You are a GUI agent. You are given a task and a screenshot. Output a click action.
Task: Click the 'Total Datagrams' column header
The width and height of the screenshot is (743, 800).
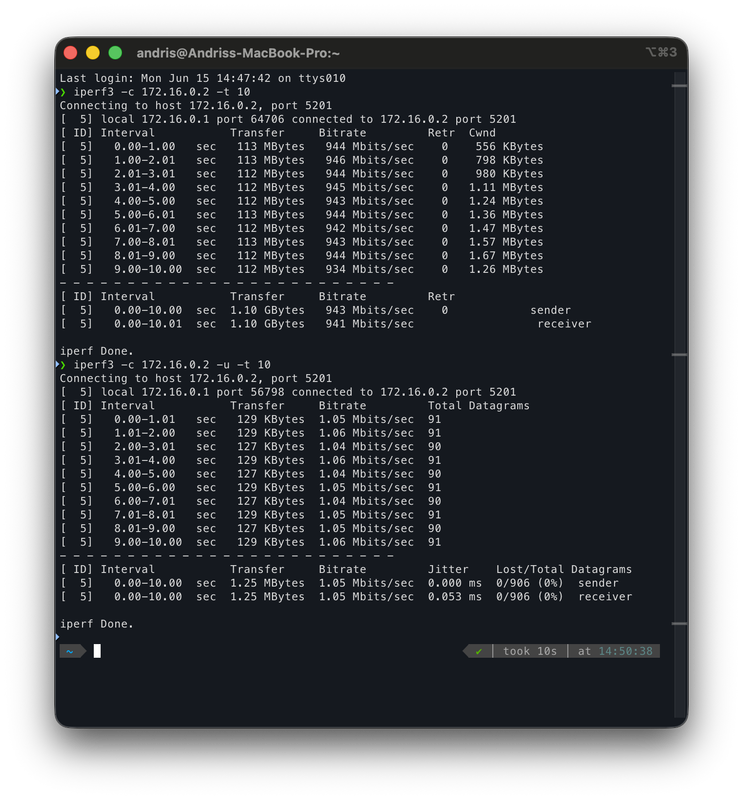click(x=479, y=406)
